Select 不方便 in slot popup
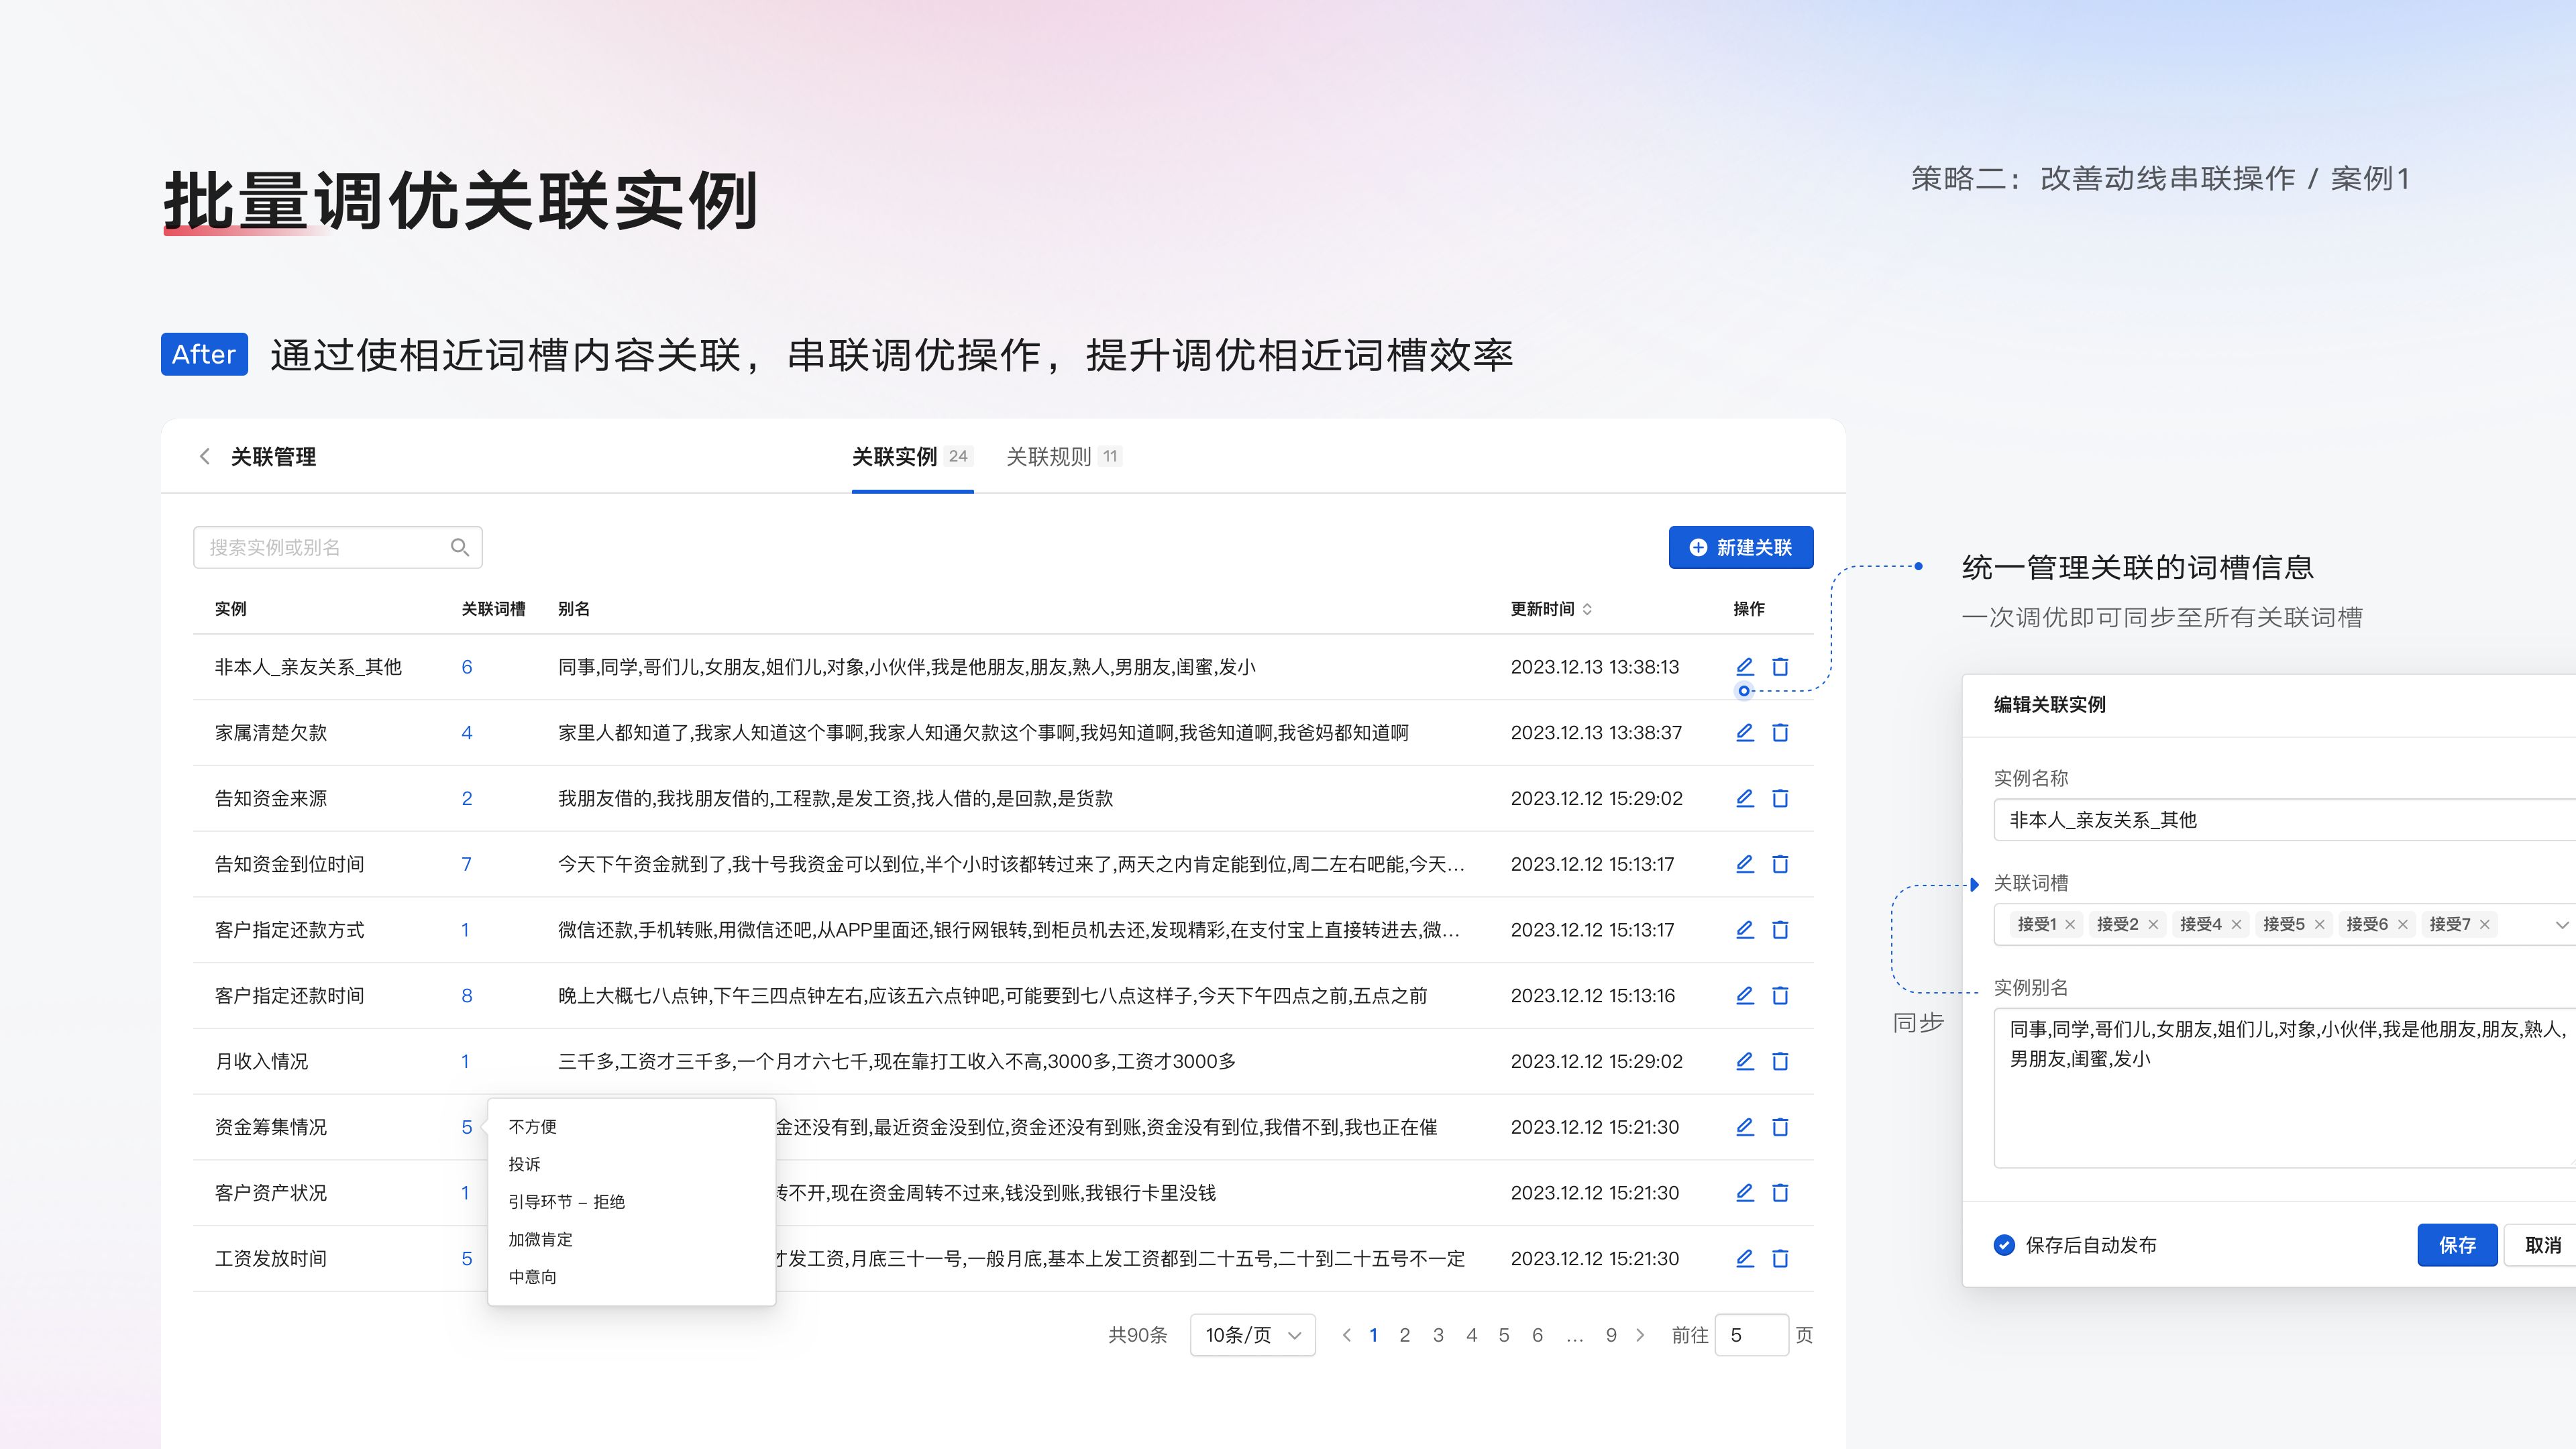Viewport: 2576px width, 1449px height. 532,1126
